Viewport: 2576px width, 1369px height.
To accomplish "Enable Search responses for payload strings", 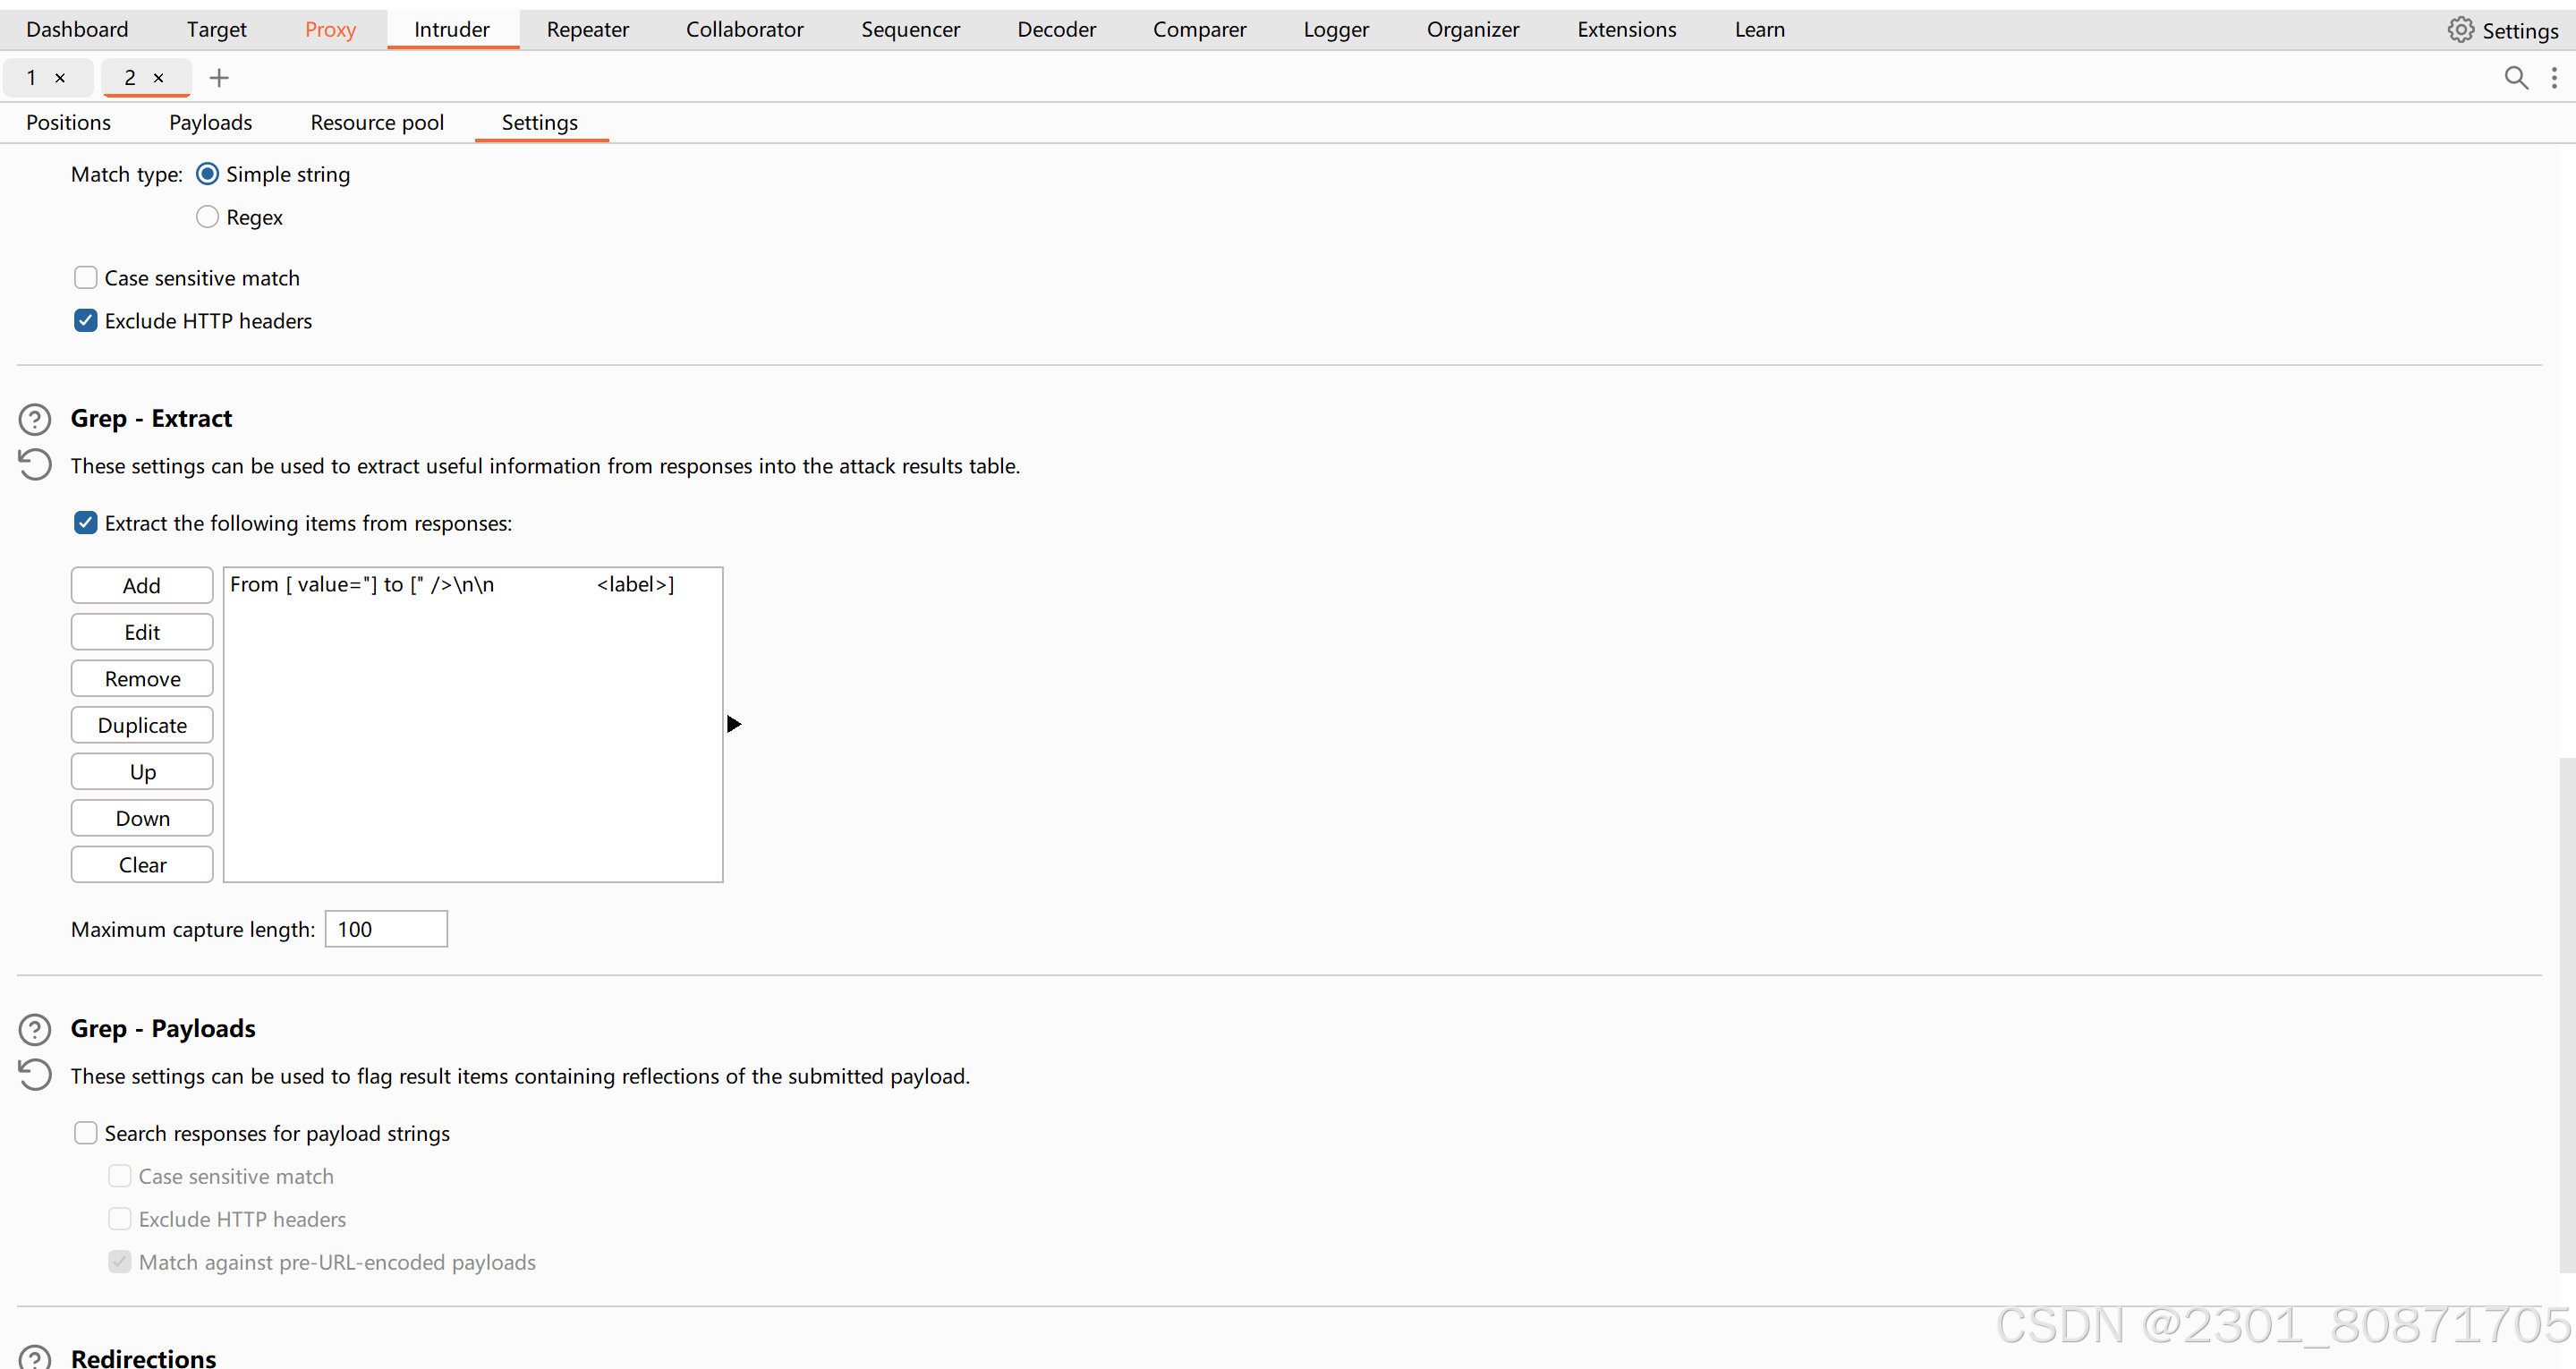I will pos(86,1133).
